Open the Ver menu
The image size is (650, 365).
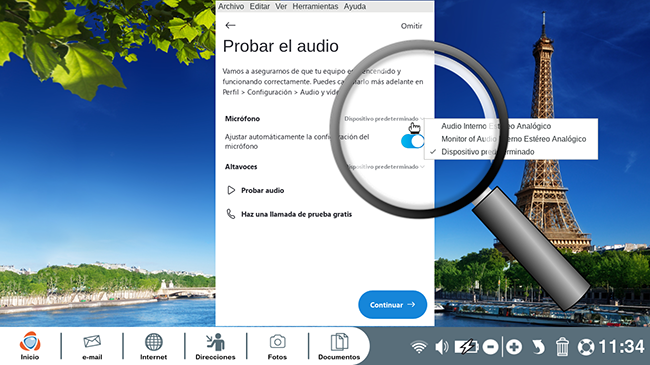pyautogui.click(x=281, y=6)
